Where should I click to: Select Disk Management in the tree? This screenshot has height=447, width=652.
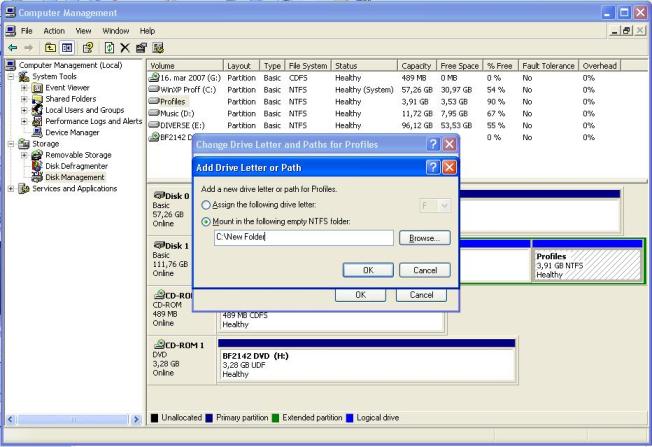coord(75,178)
